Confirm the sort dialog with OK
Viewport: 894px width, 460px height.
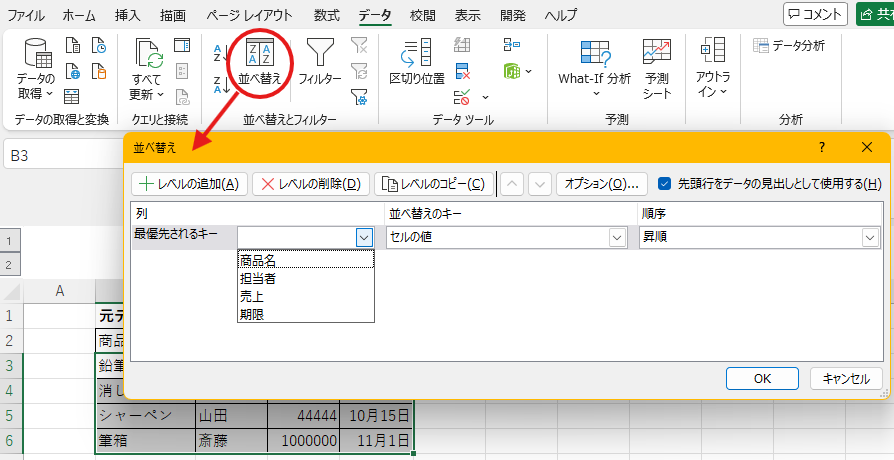[x=762, y=378]
